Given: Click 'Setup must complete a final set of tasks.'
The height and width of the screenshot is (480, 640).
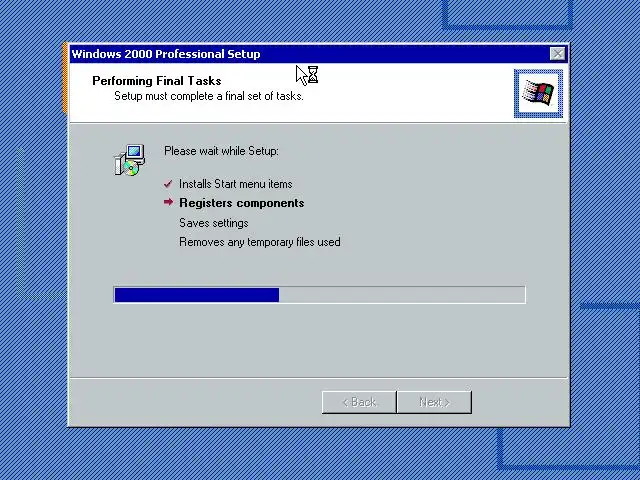Looking at the screenshot, I should point(209,96).
